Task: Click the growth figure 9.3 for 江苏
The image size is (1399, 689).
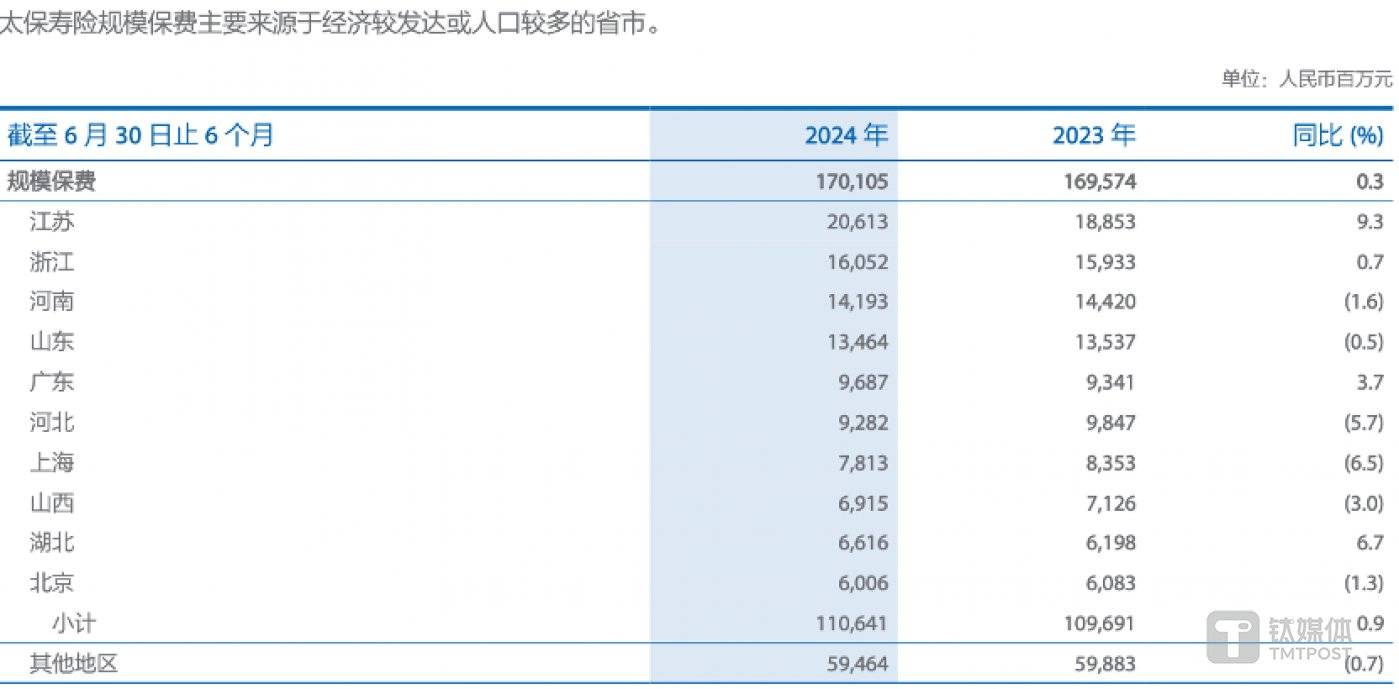Action: (1366, 221)
